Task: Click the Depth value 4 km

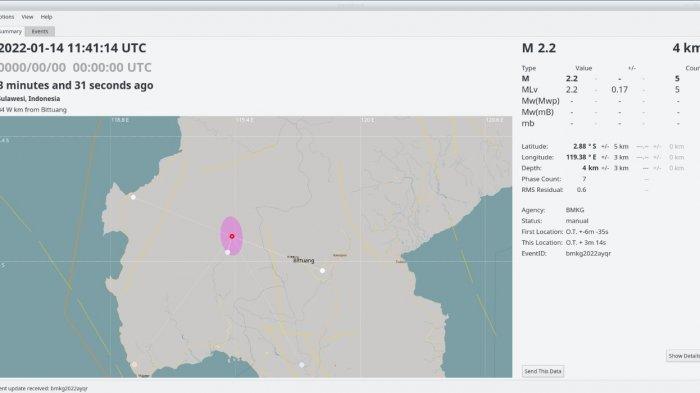Action: 590,168
